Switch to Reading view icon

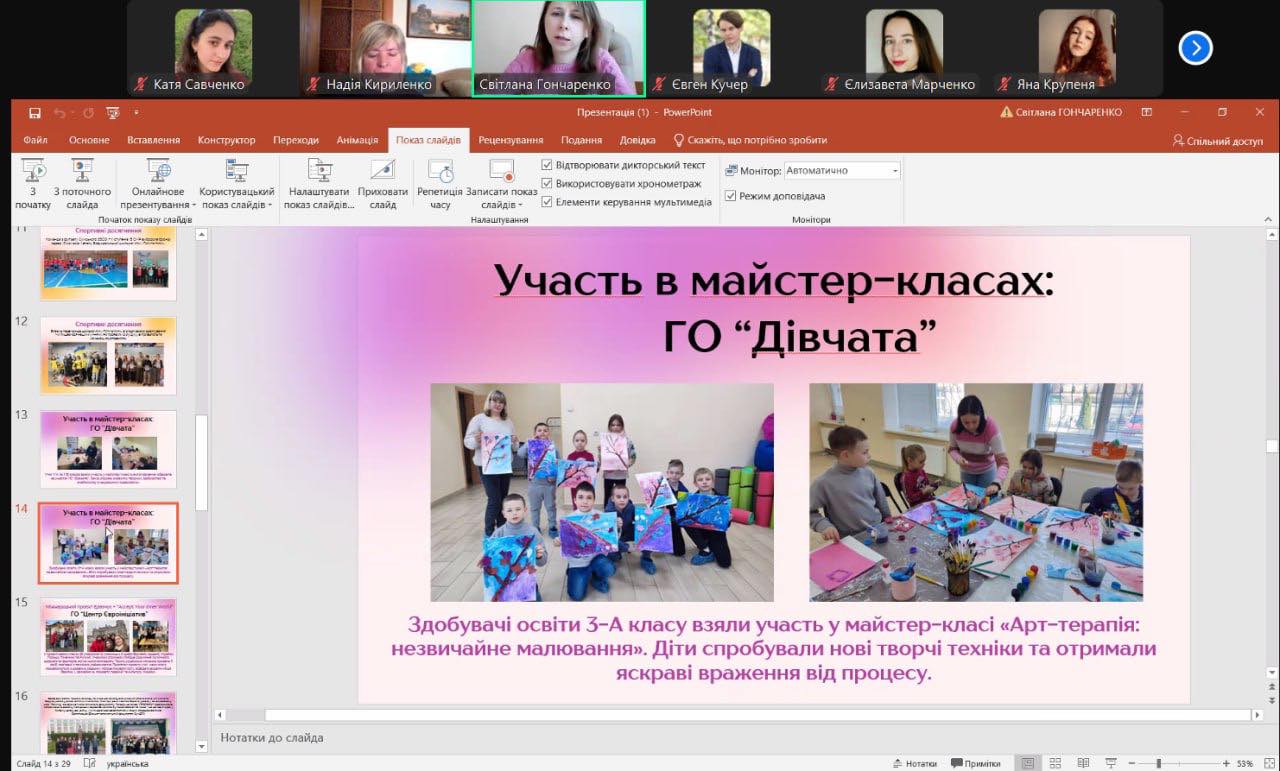1081,763
